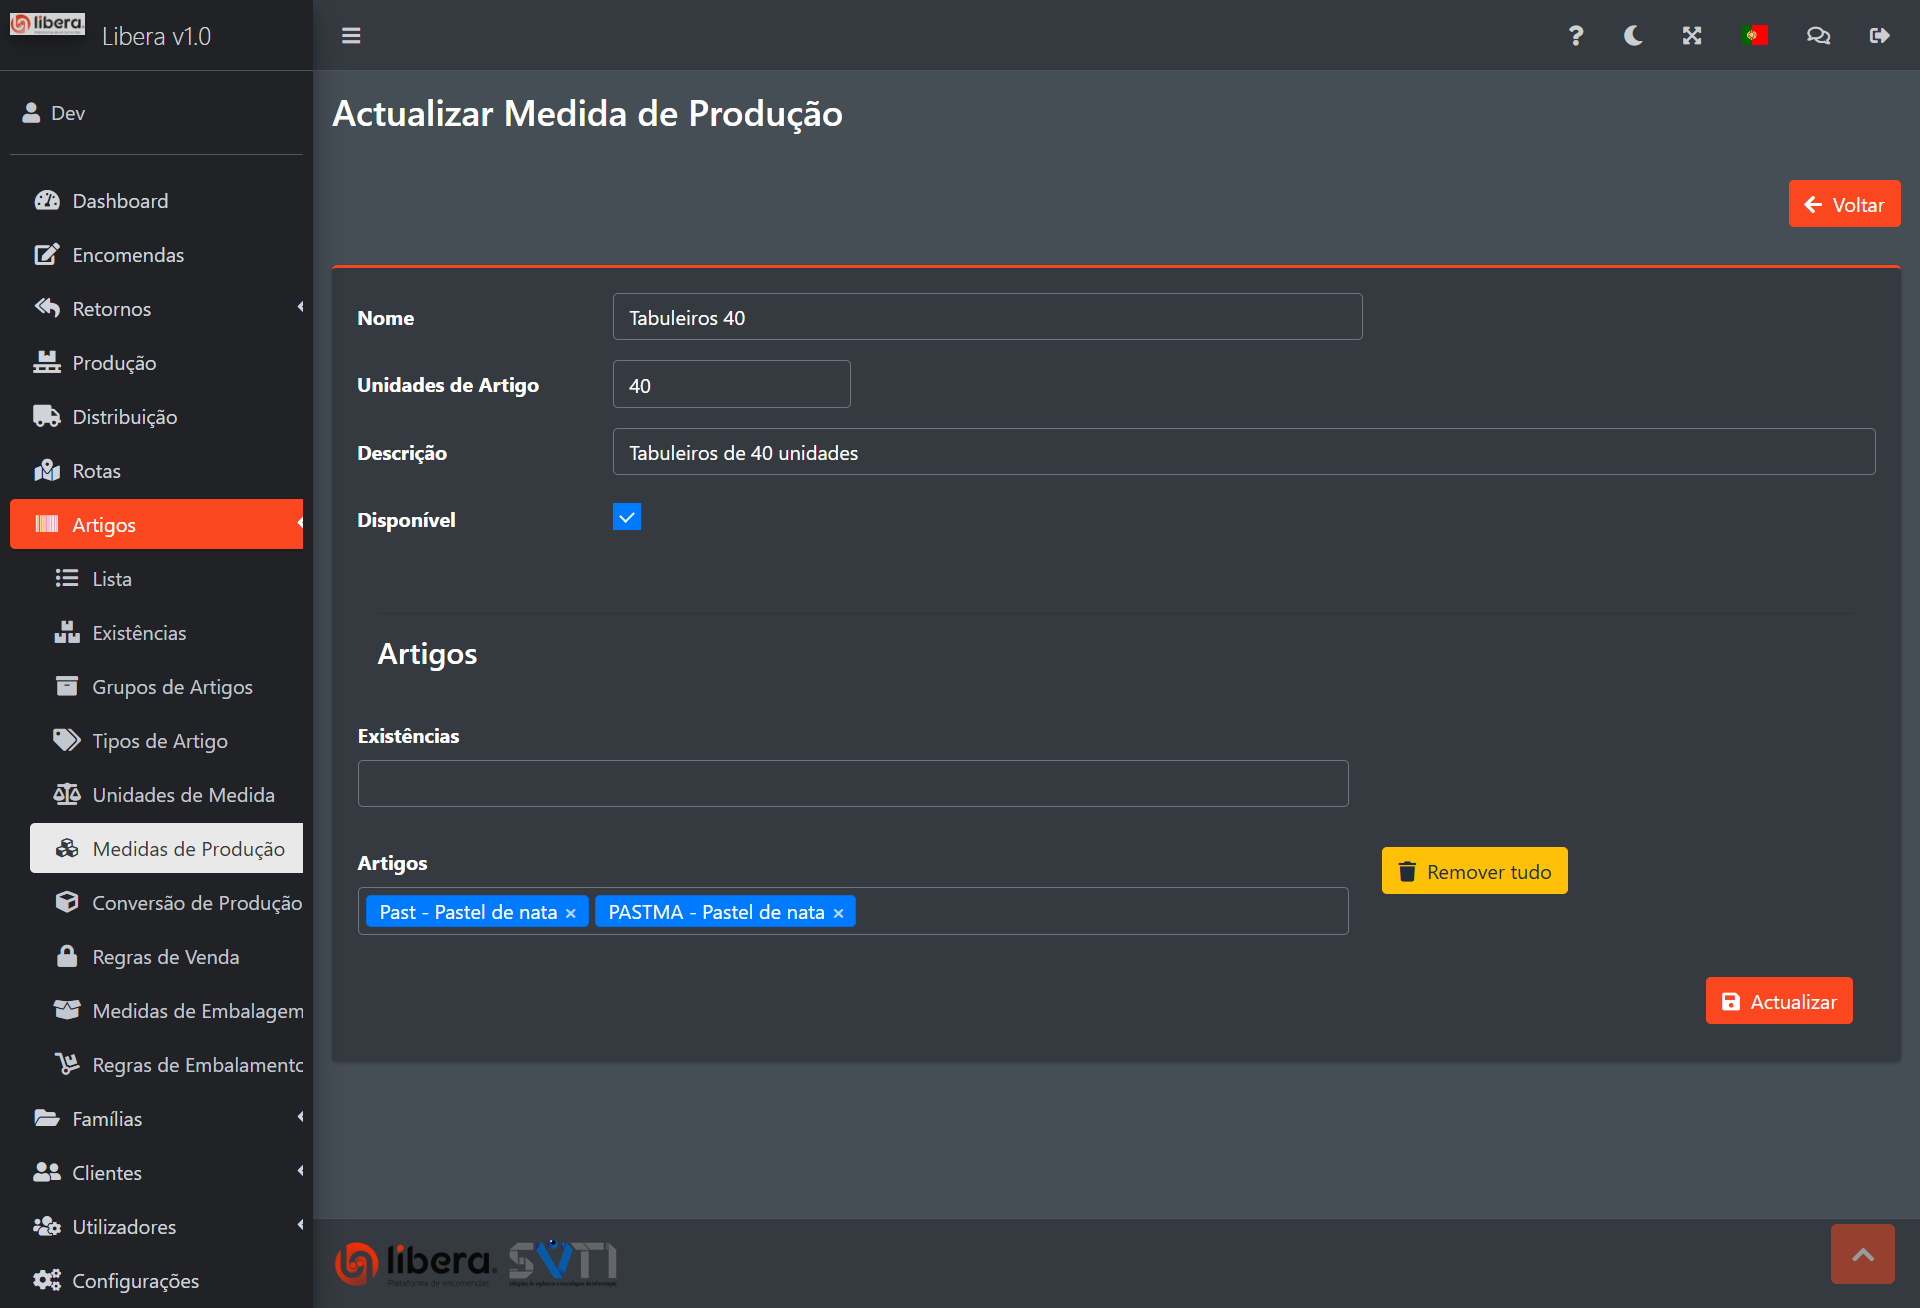Open the chat messages icon
The image size is (1920, 1308).
(1818, 36)
